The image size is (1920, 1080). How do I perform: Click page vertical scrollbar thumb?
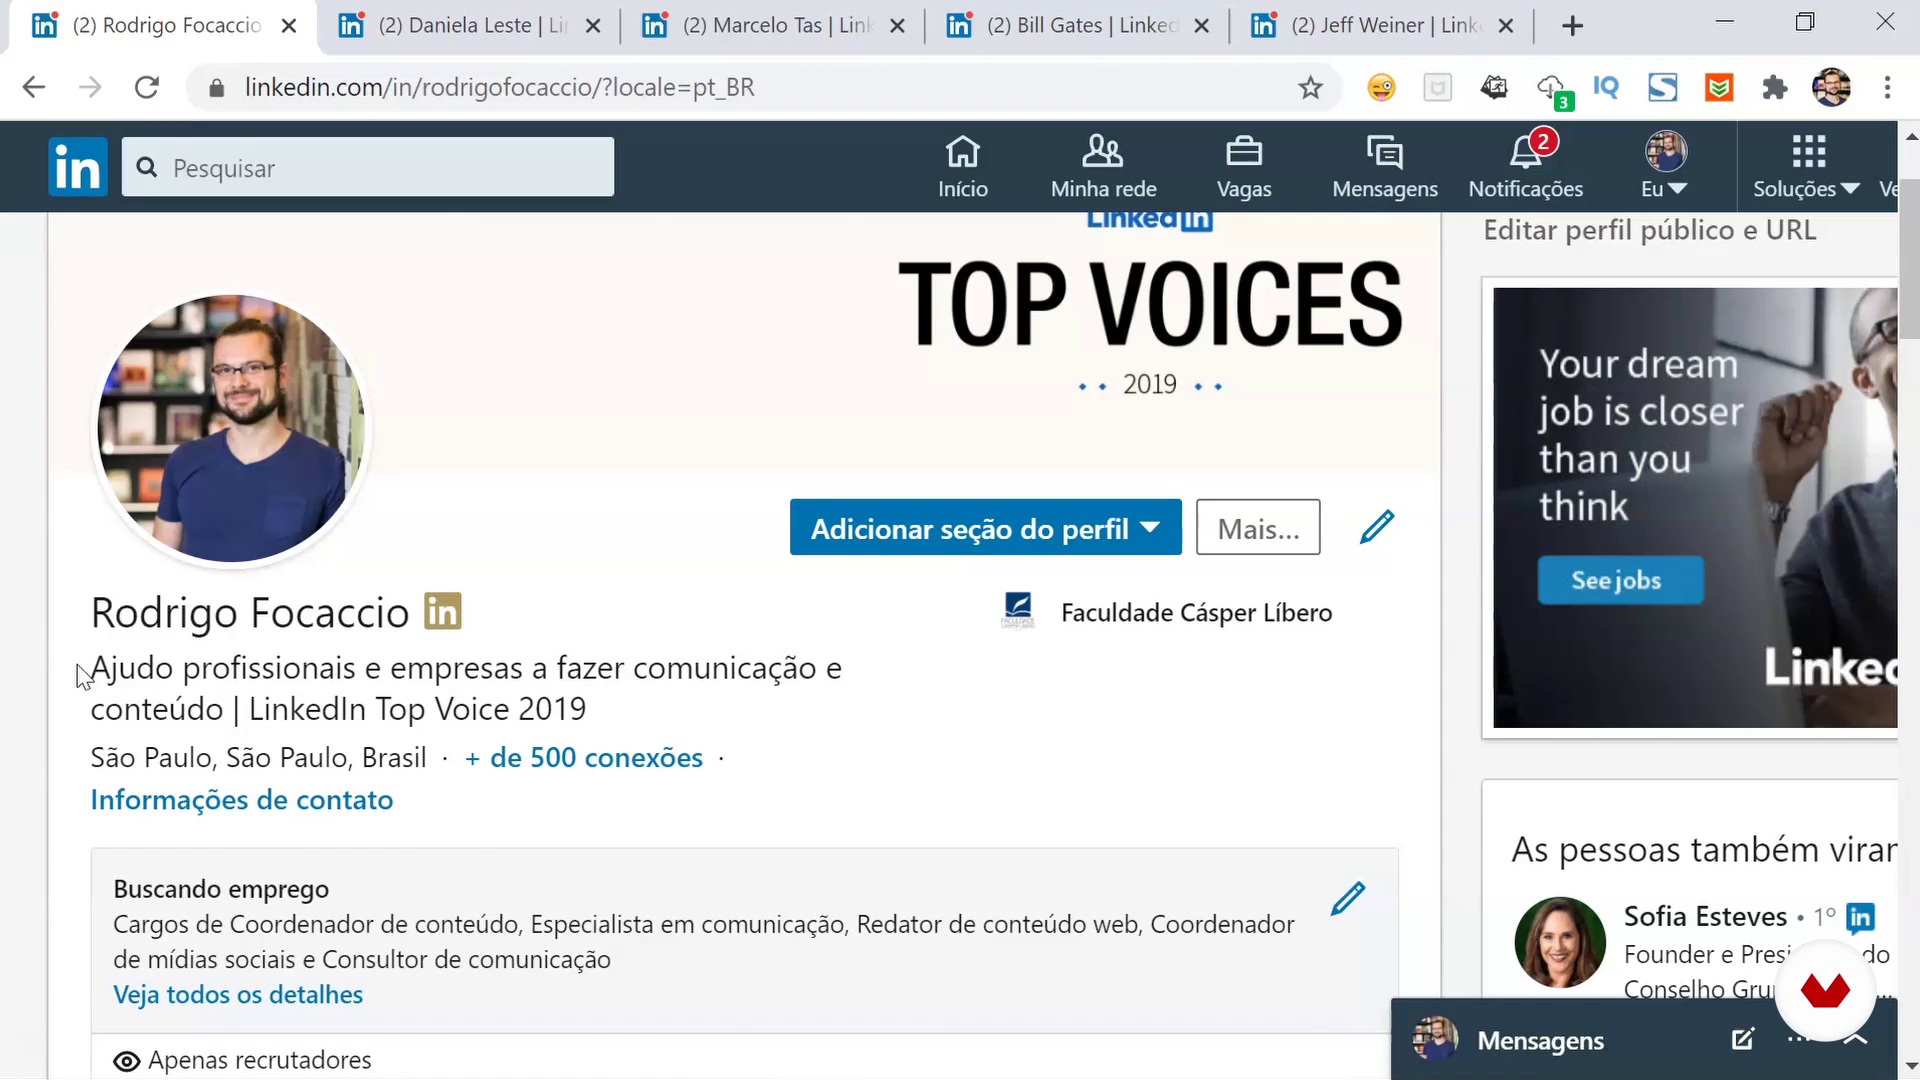[x=1910, y=258]
